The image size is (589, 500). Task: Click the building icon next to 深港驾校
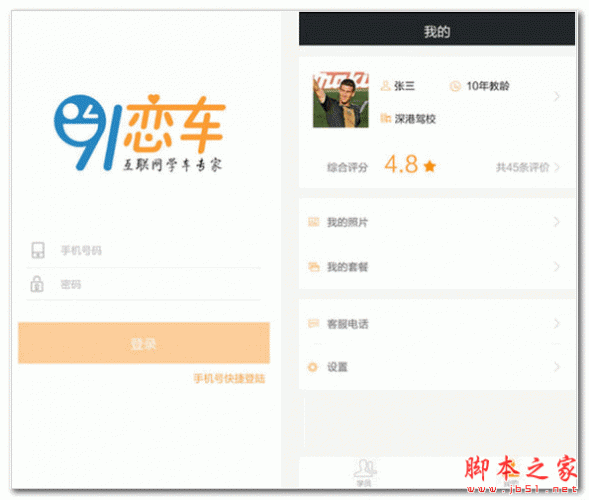pos(385,119)
